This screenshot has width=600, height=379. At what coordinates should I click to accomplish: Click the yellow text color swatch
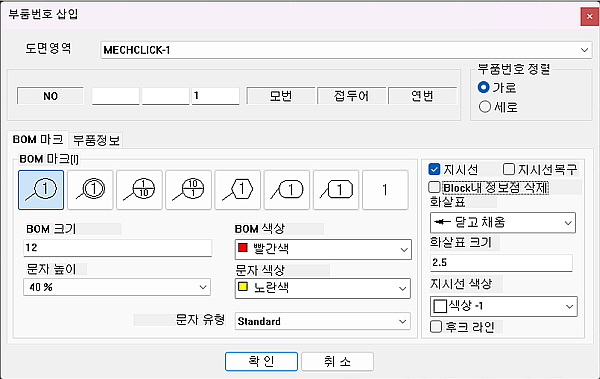[243, 286]
